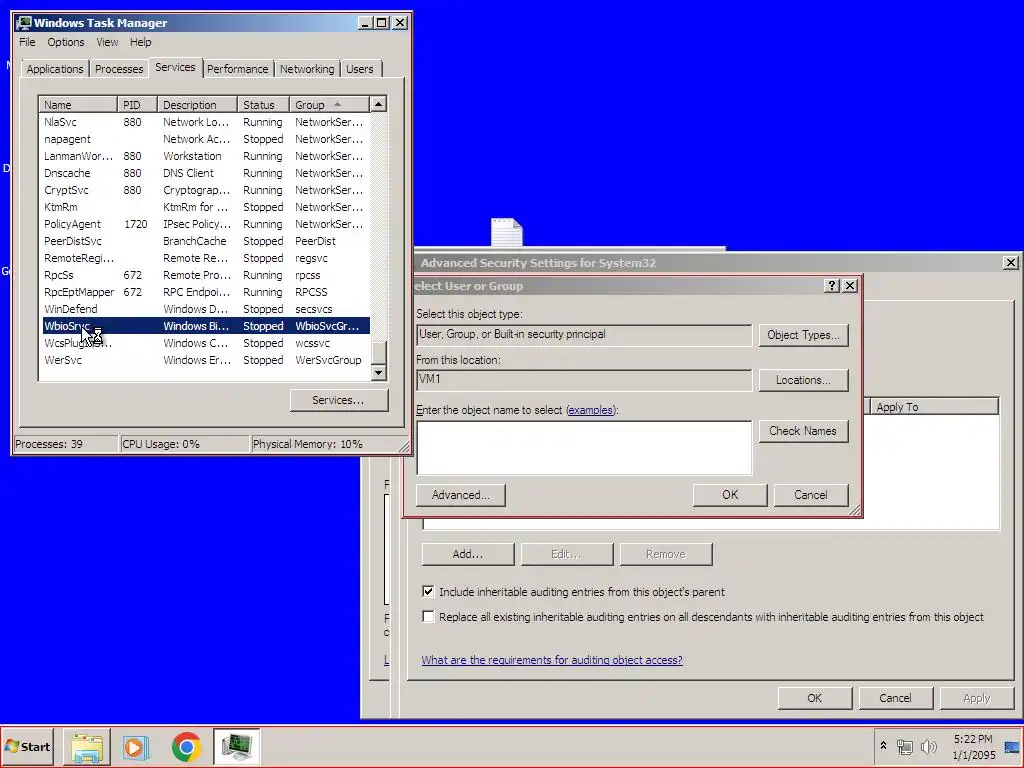This screenshot has width=1024, height=768.
Task: Switch to the Users tab
Action: (360, 69)
